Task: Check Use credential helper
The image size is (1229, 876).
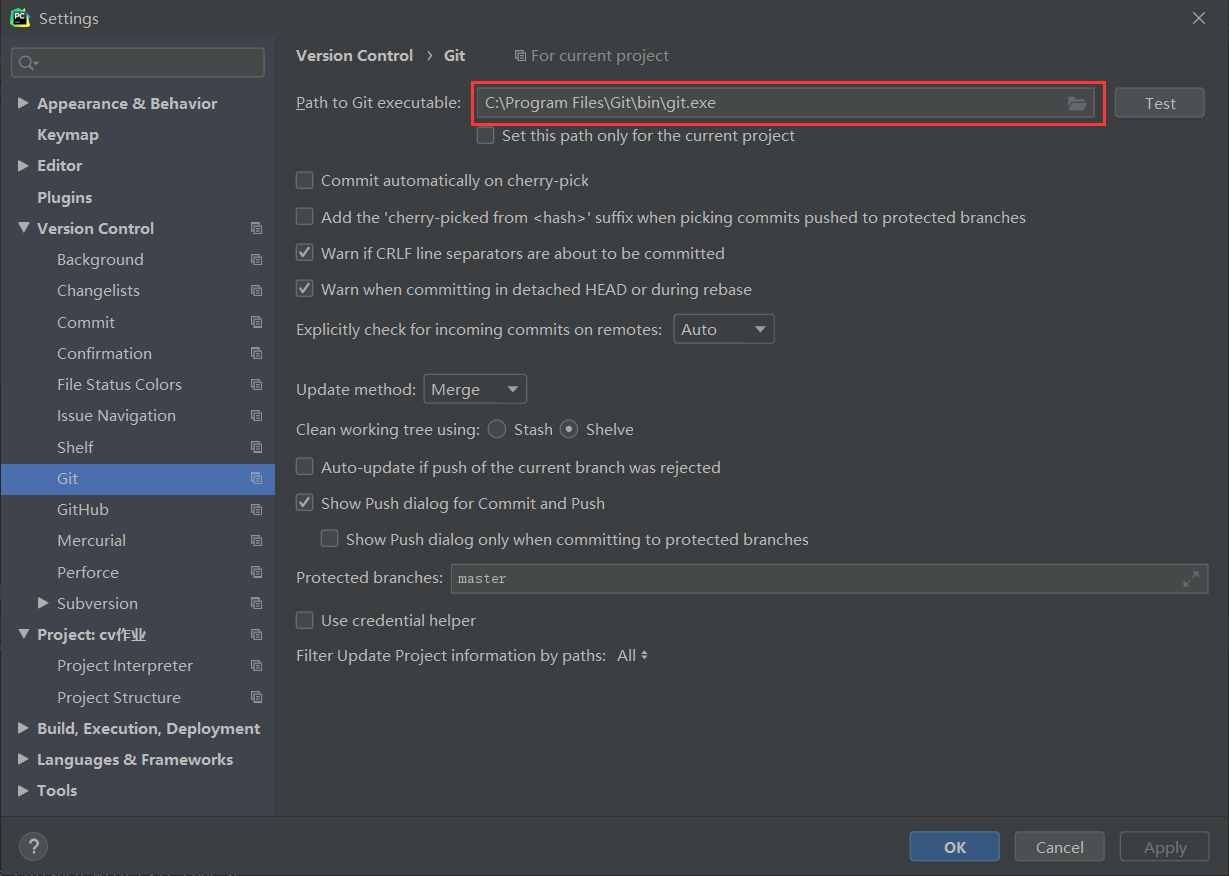Action: [x=305, y=621]
